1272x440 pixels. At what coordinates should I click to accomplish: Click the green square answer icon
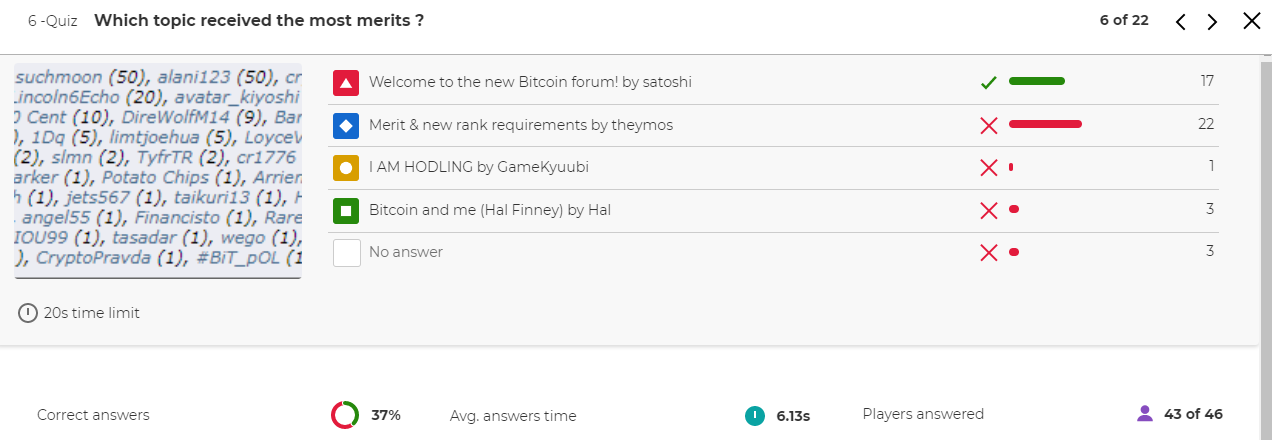(346, 210)
